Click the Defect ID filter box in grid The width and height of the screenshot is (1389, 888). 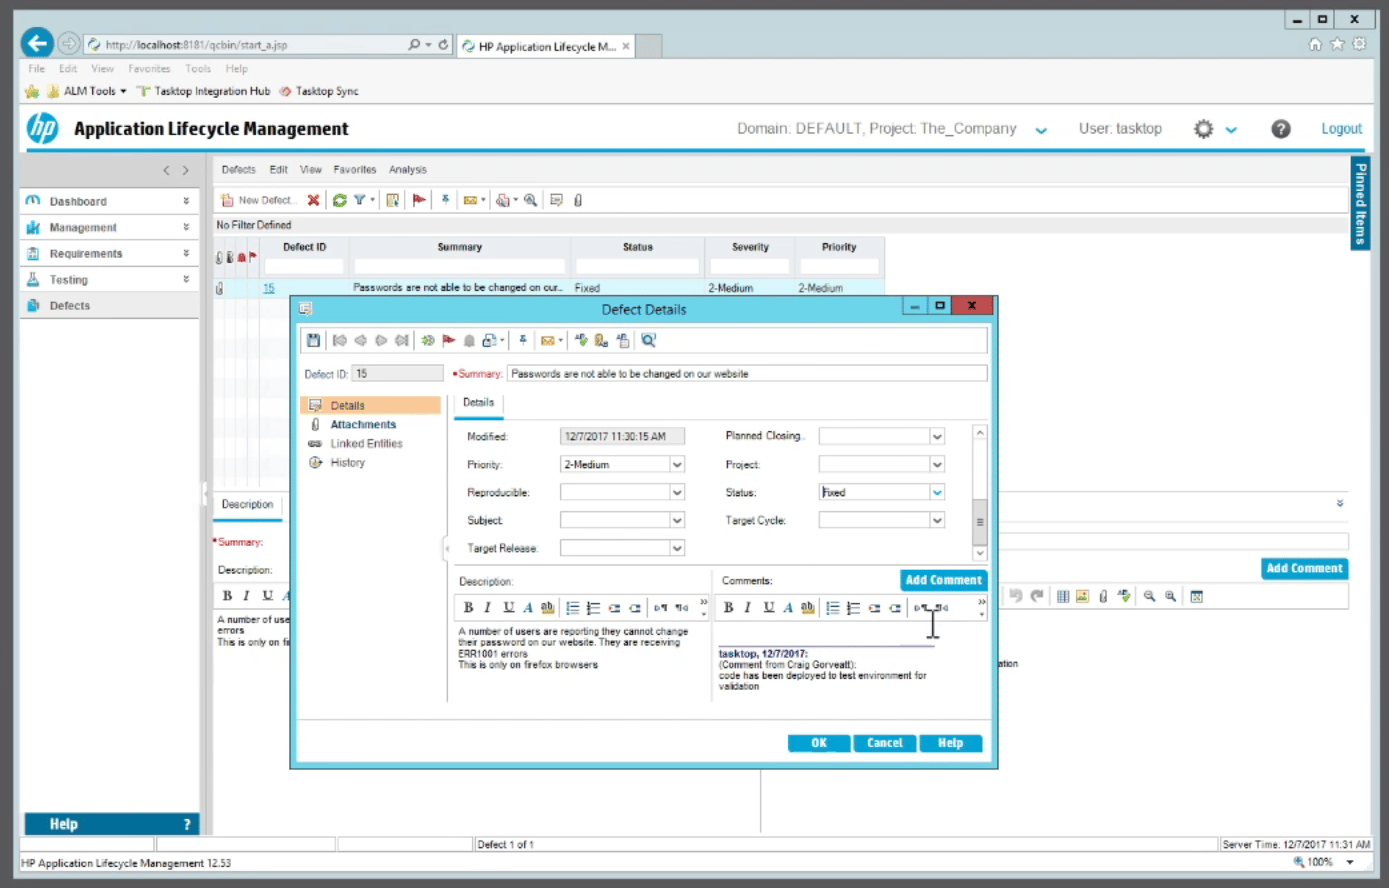click(x=304, y=266)
